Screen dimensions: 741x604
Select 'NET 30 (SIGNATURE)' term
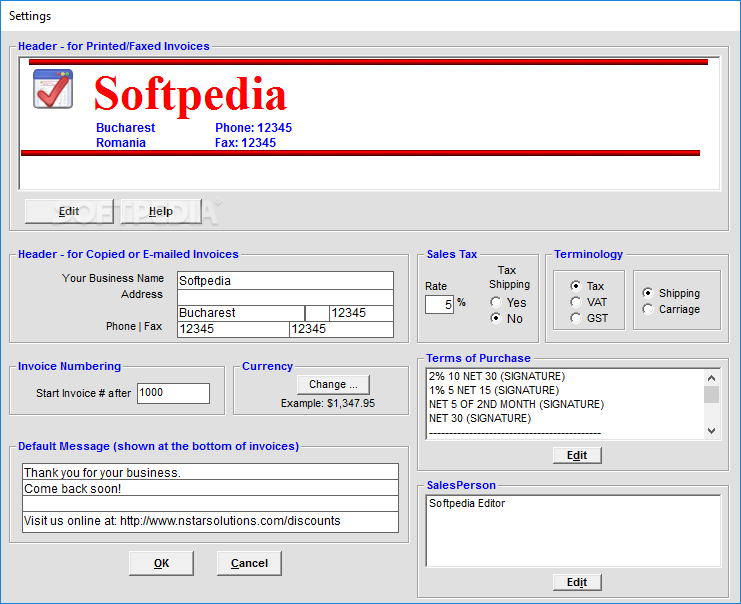coord(480,419)
